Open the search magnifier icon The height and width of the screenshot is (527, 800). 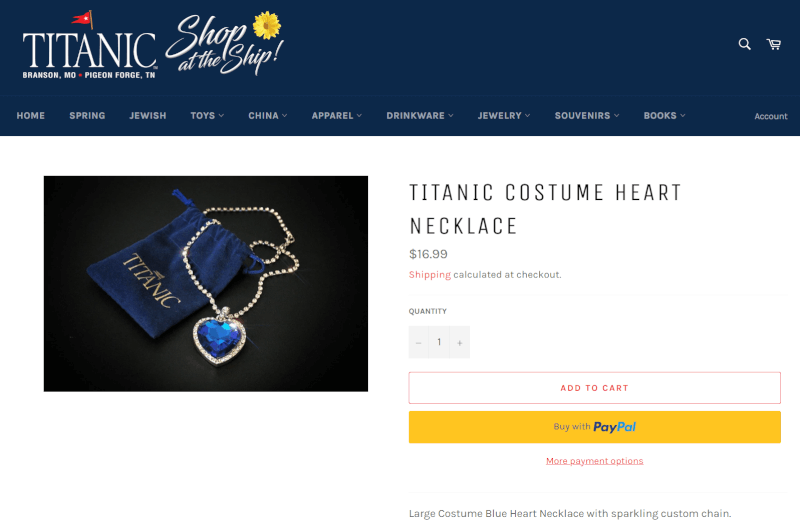click(744, 44)
